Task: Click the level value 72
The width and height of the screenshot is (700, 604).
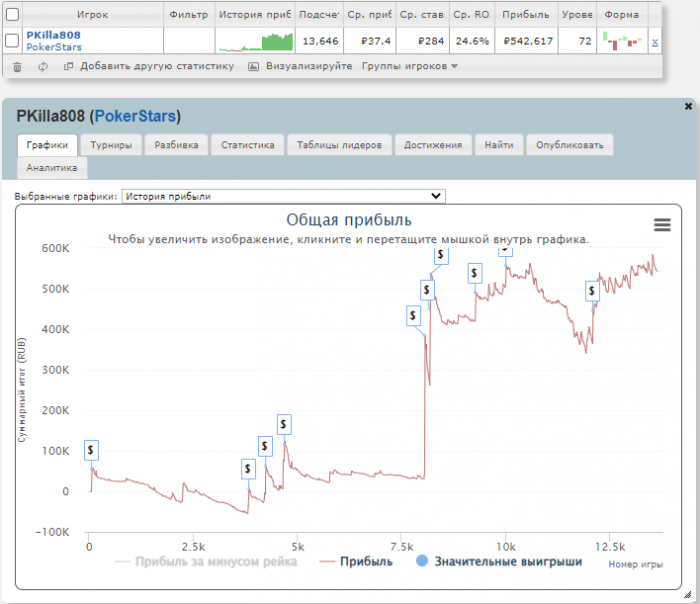Action: (585, 41)
